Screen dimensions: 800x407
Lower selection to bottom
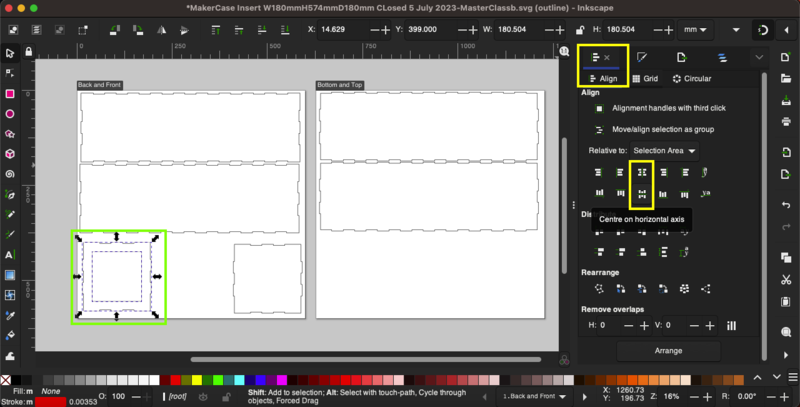[x=285, y=30]
